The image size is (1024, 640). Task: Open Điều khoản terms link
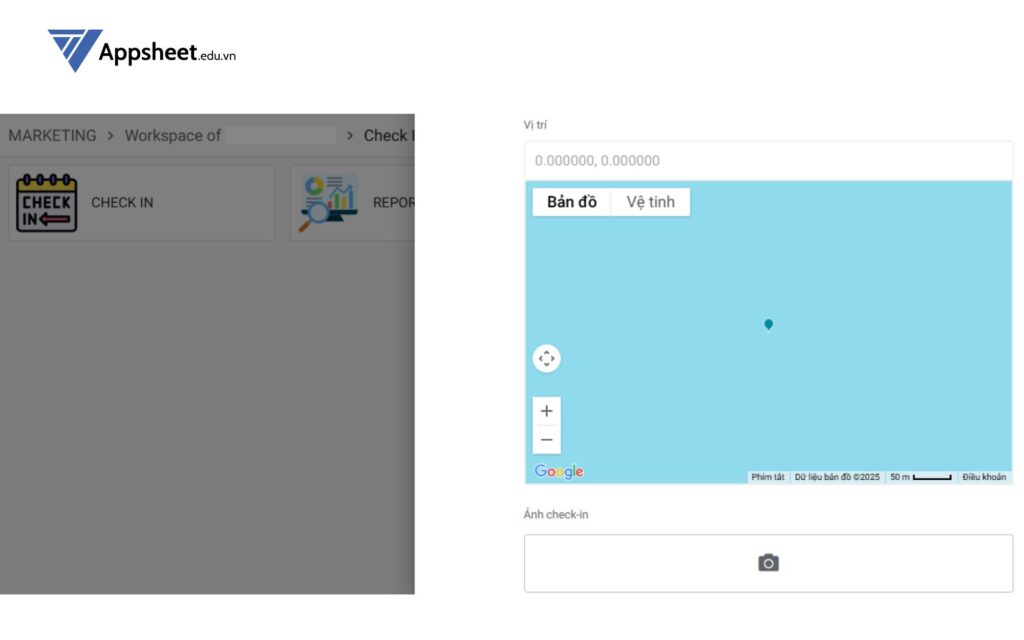[984, 477]
